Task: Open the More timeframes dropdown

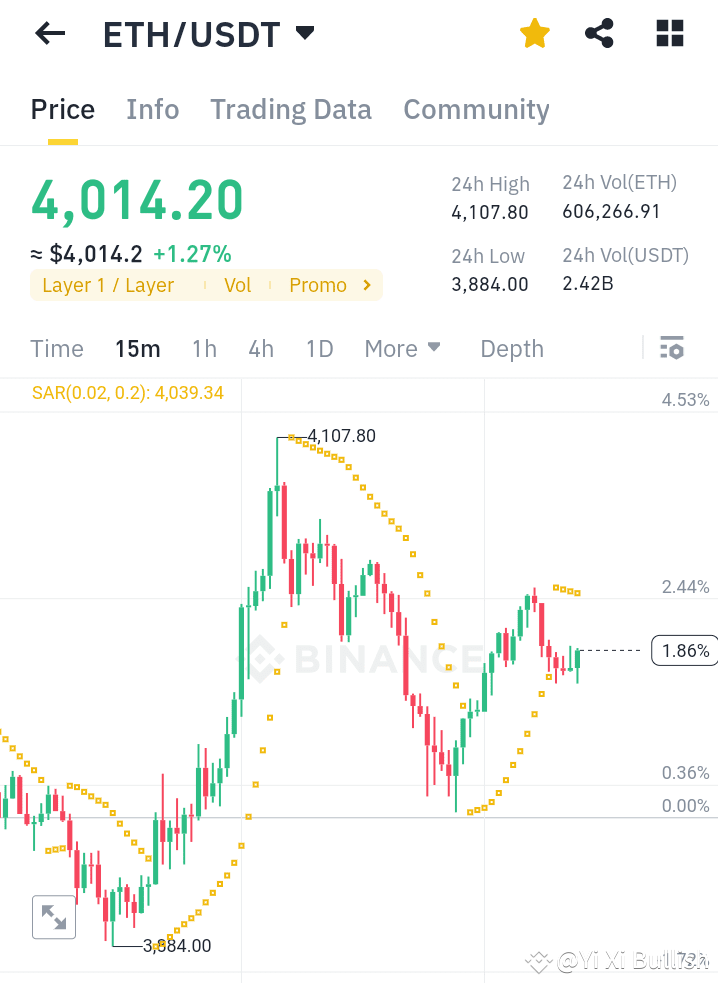Action: (x=402, y=348)
